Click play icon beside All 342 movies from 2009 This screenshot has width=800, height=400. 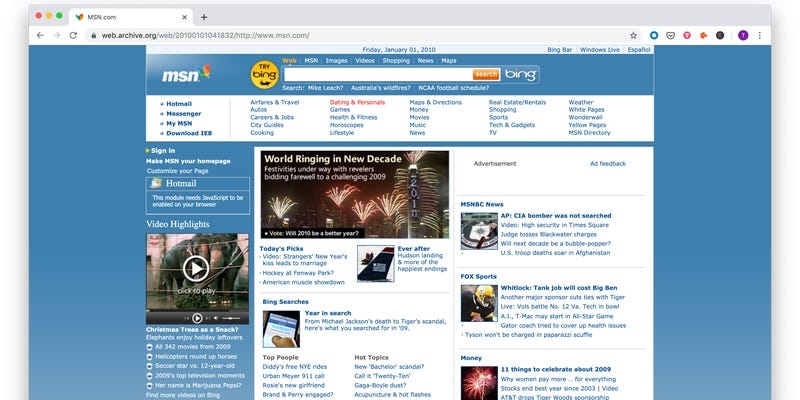tap(149, 347)
